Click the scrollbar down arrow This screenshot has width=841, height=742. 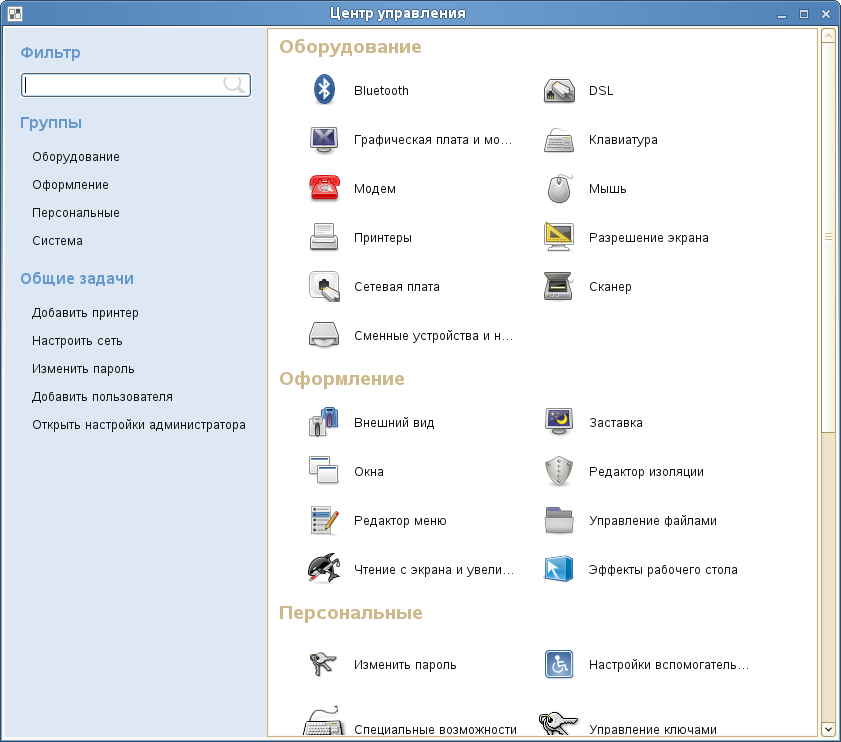[x=828, y=729]
